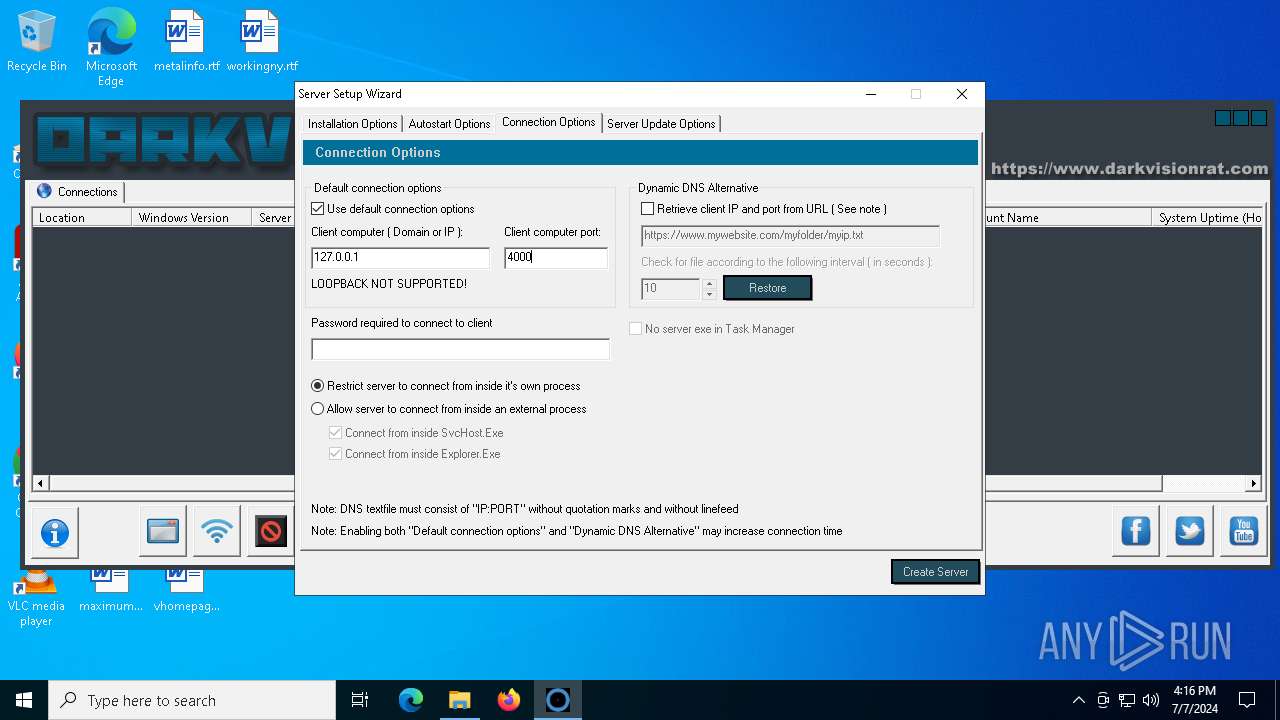1280x720 pixels.
Task: Select Allow server to connect from external process
Action: (318, 409)
